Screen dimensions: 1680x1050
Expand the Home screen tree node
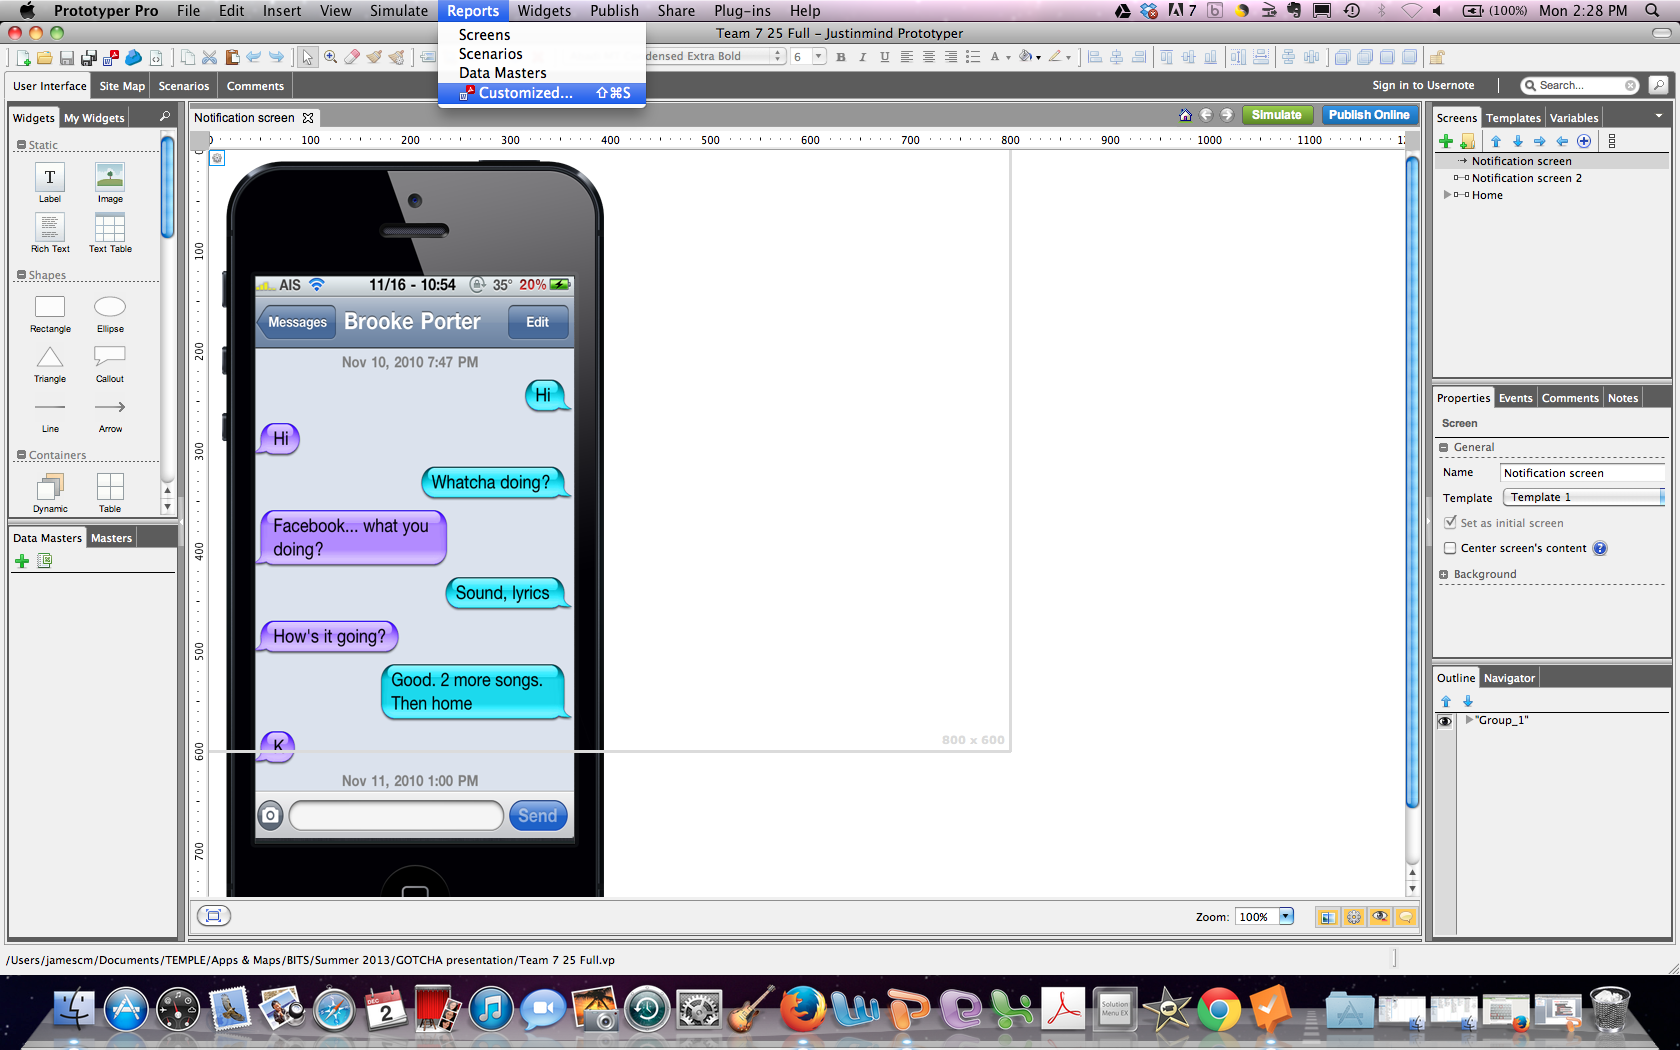pyautogui.click(x=1447, y=195)
